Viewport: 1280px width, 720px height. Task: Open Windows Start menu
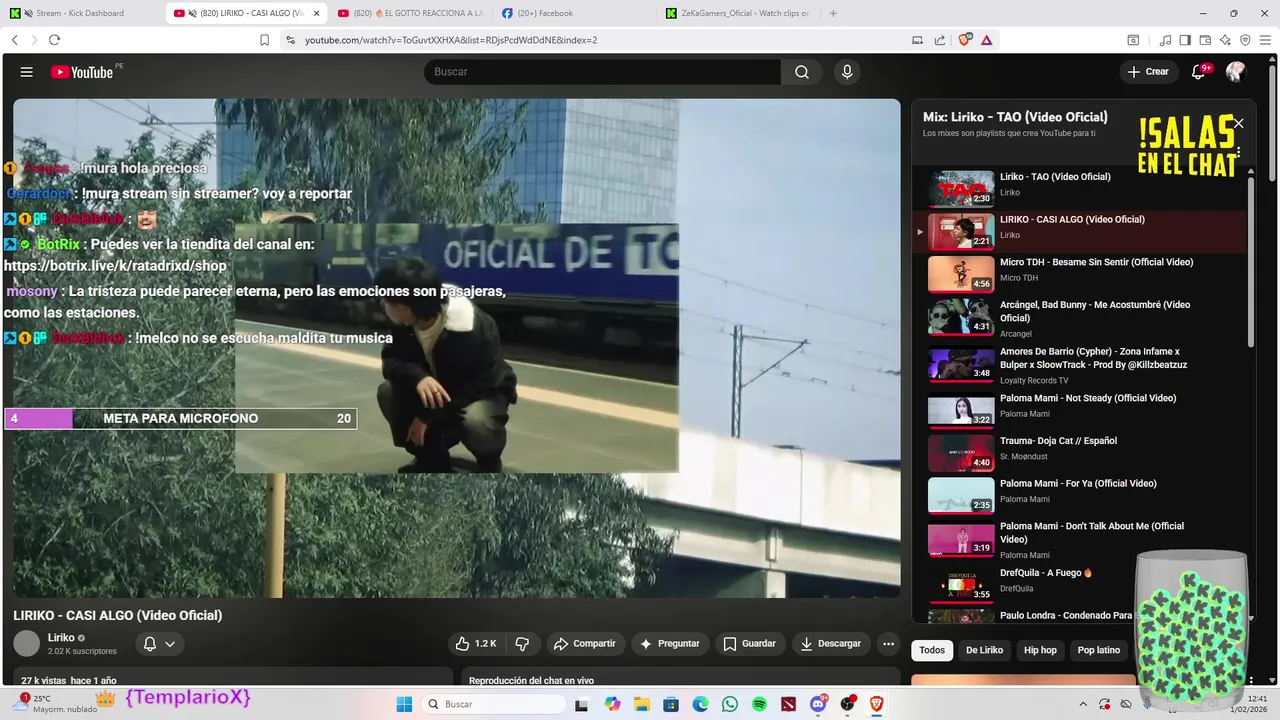pos(404,704)
